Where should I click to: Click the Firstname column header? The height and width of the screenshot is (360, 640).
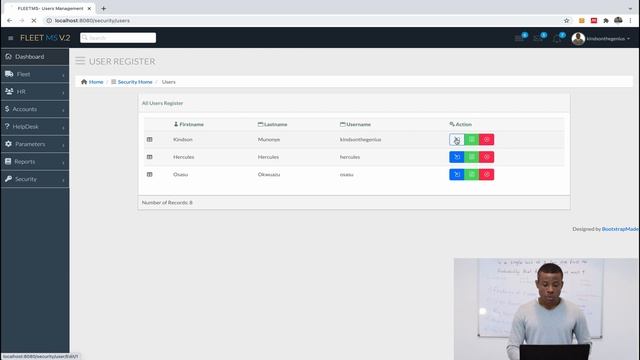tap(189, 124)
